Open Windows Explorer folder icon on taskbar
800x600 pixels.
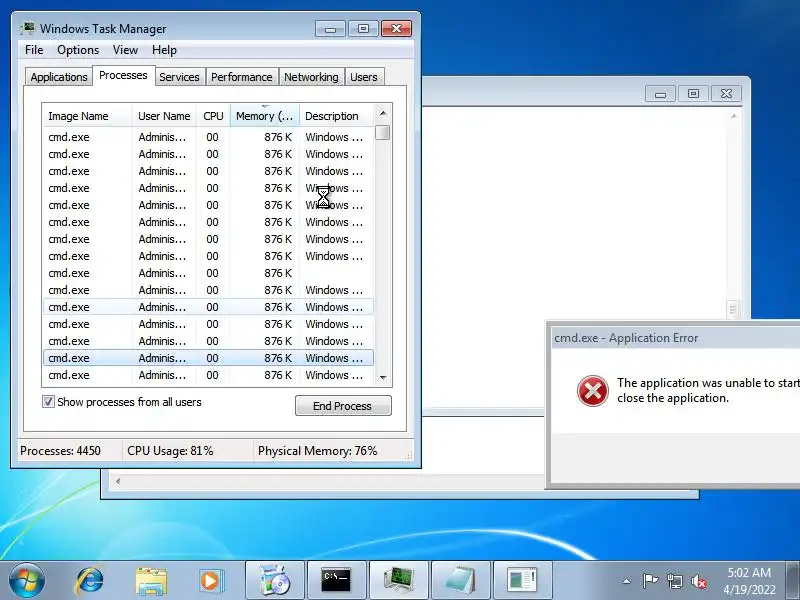151,581
